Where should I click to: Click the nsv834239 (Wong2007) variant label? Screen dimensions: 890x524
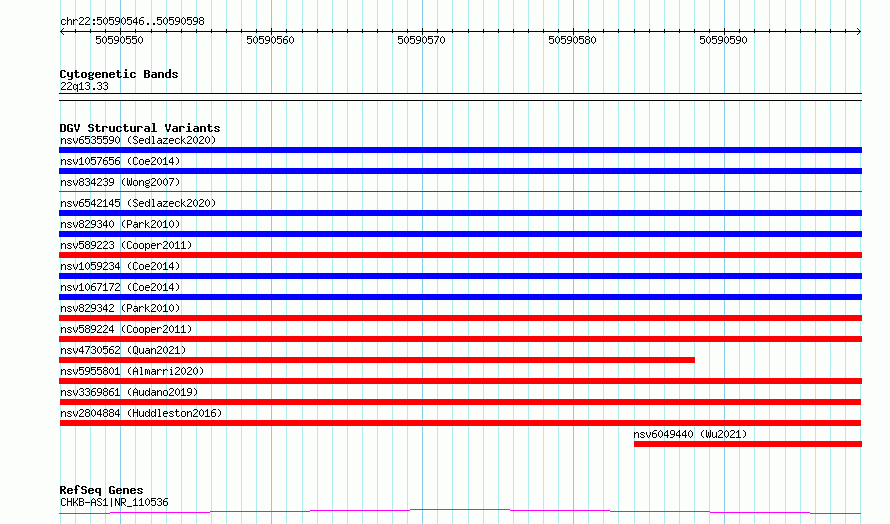tap(120, 182)
